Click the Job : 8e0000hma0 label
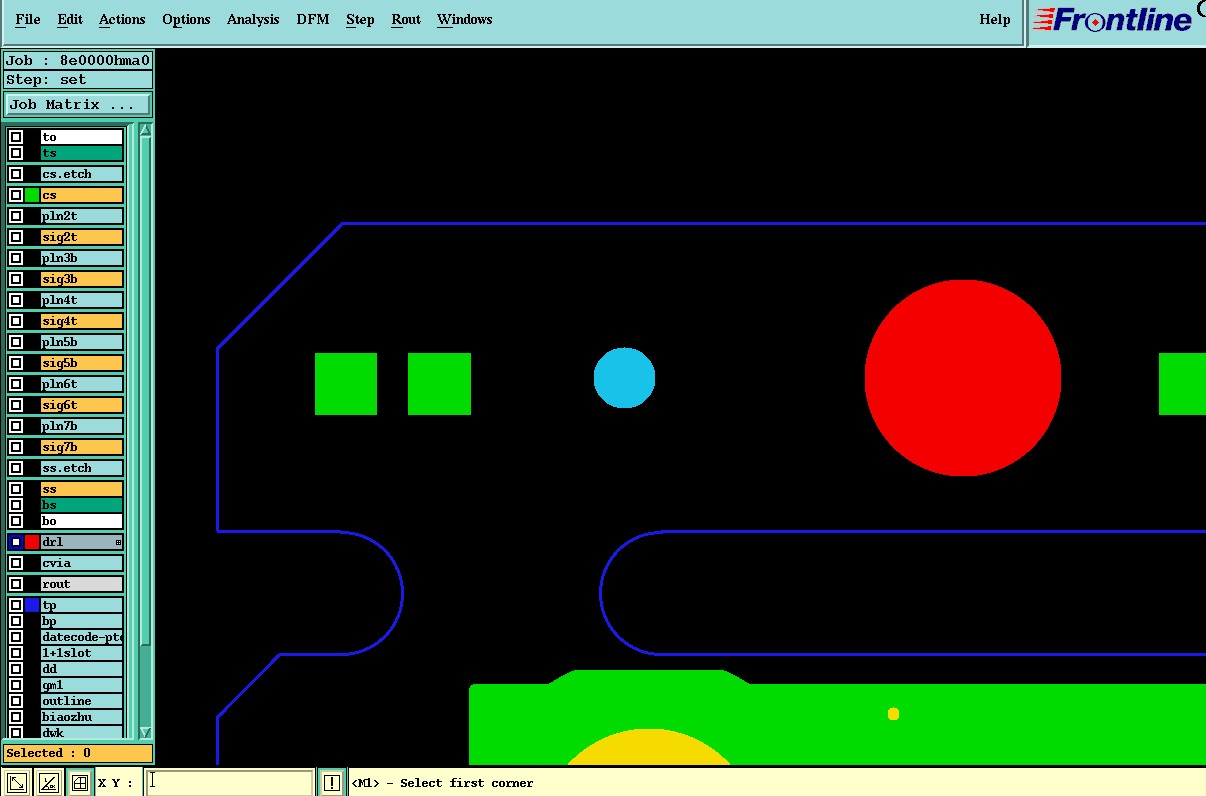 coord(78,60)
